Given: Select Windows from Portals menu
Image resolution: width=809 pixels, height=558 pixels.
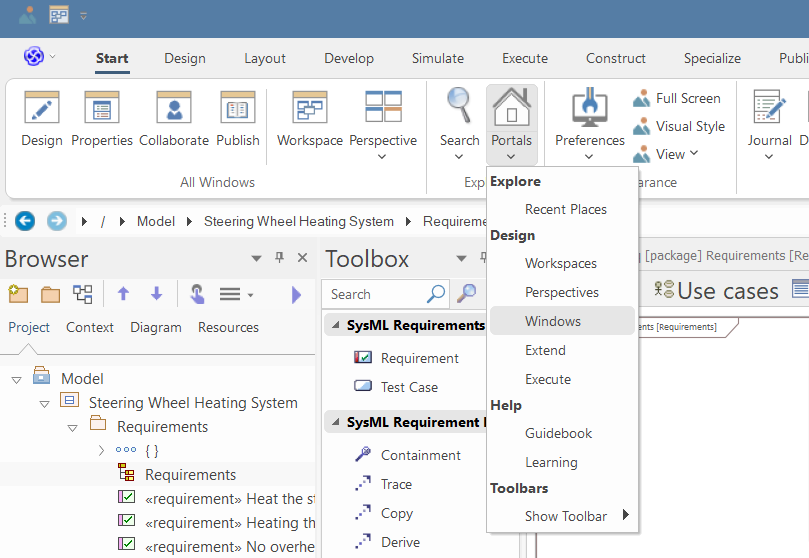Looking at the screenshot, I should click(553, 321).
